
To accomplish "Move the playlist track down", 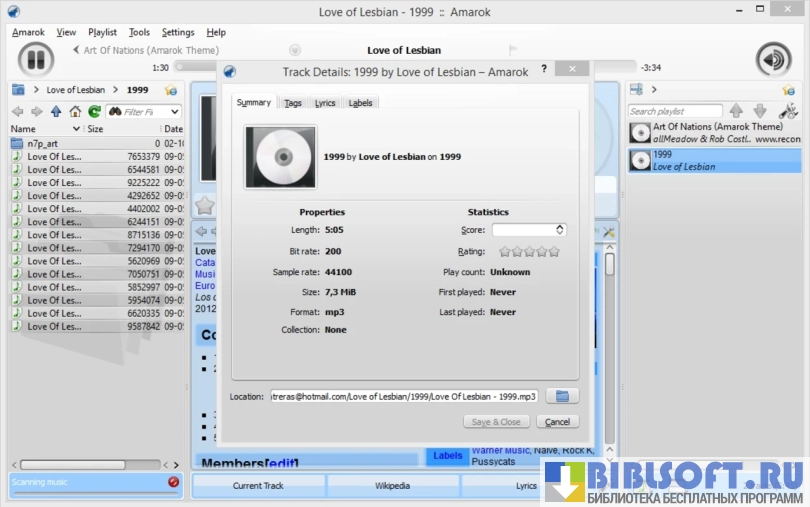I will [760, 111].
